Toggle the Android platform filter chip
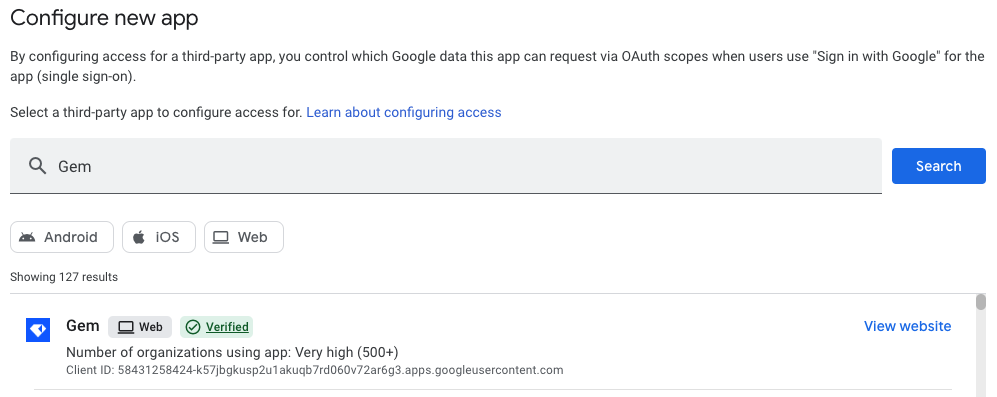Viewport: 997px width, 397px height. 62,237
